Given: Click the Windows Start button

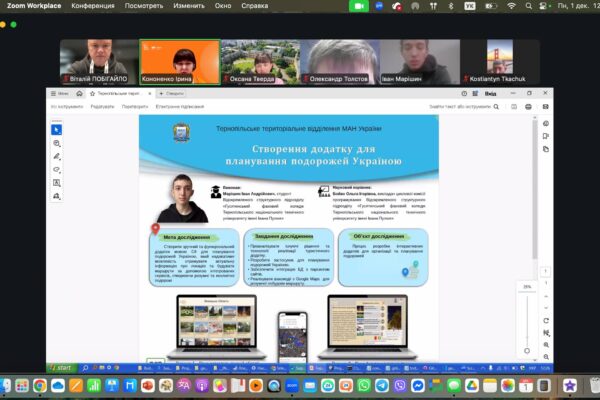Looking at the screenshot, I should coord(61,367).
